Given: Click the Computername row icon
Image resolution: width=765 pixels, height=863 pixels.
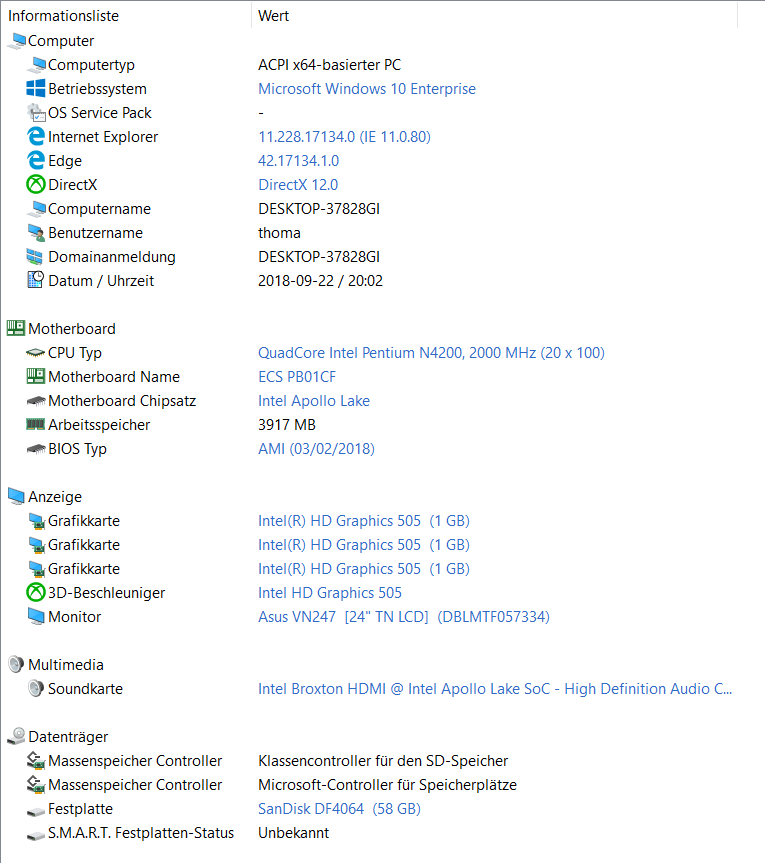Looking at the screenshot, I should tap(36, 209).
